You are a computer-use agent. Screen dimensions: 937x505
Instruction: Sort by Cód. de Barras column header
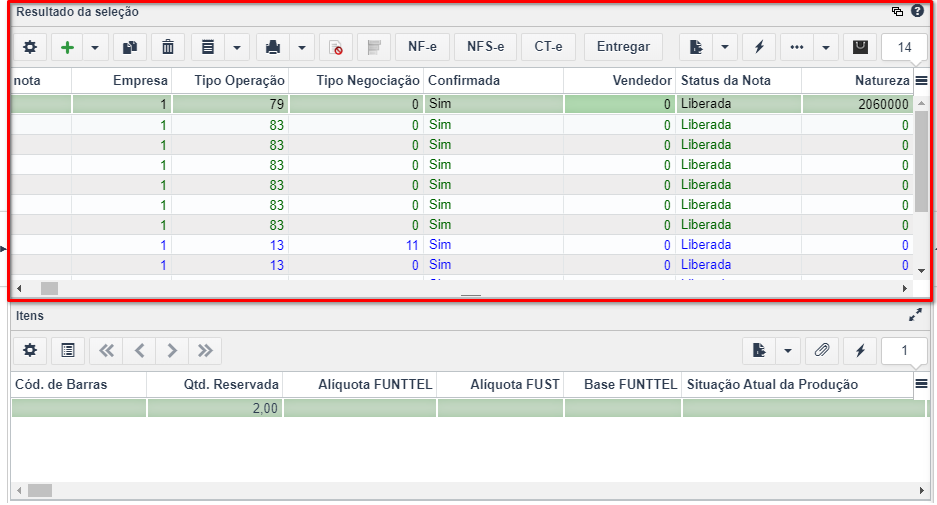point(79,384)
